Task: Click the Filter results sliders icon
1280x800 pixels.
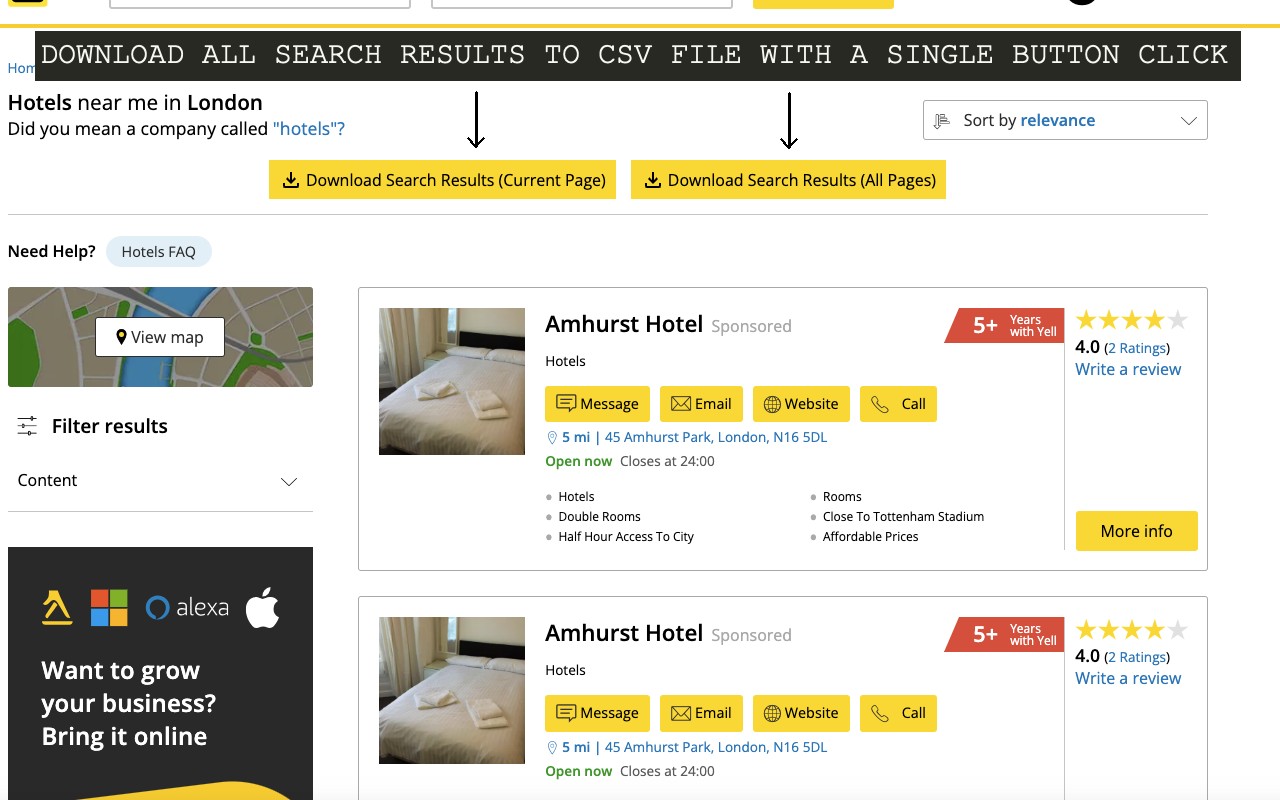Action: [x=27, y=426]
